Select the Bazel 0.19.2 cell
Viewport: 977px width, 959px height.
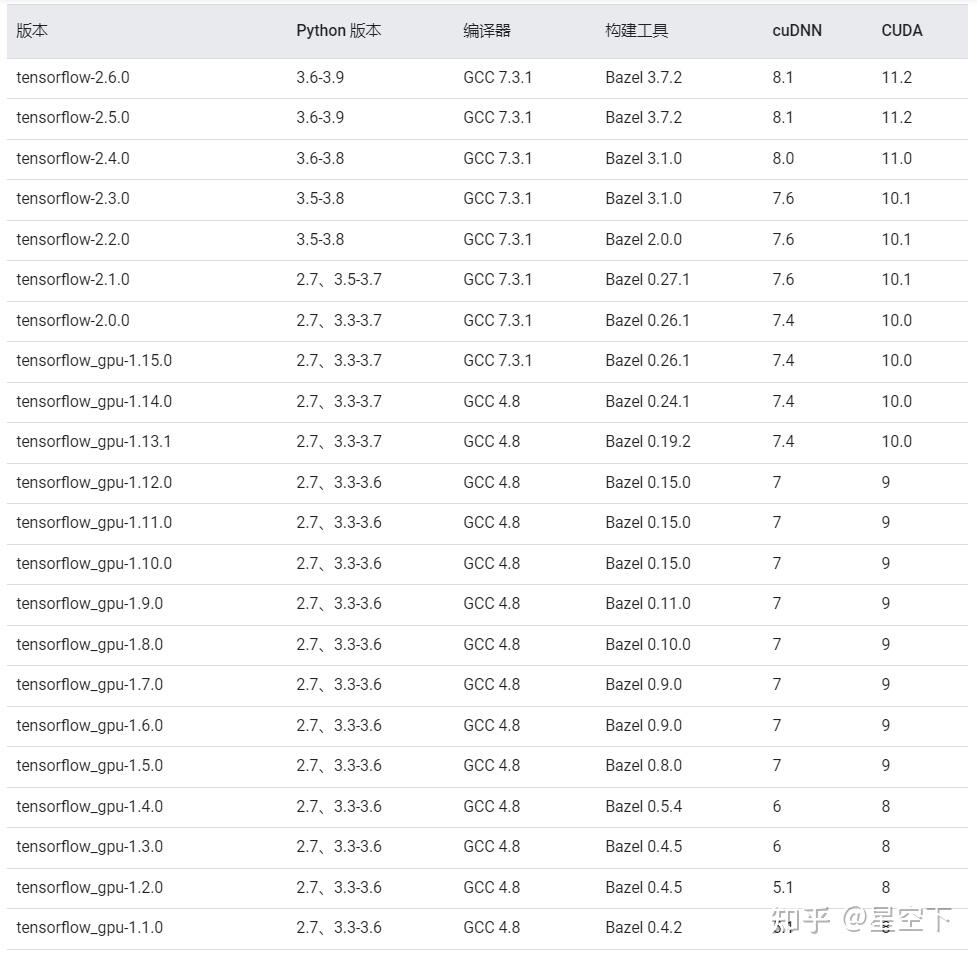coord(648,441)
